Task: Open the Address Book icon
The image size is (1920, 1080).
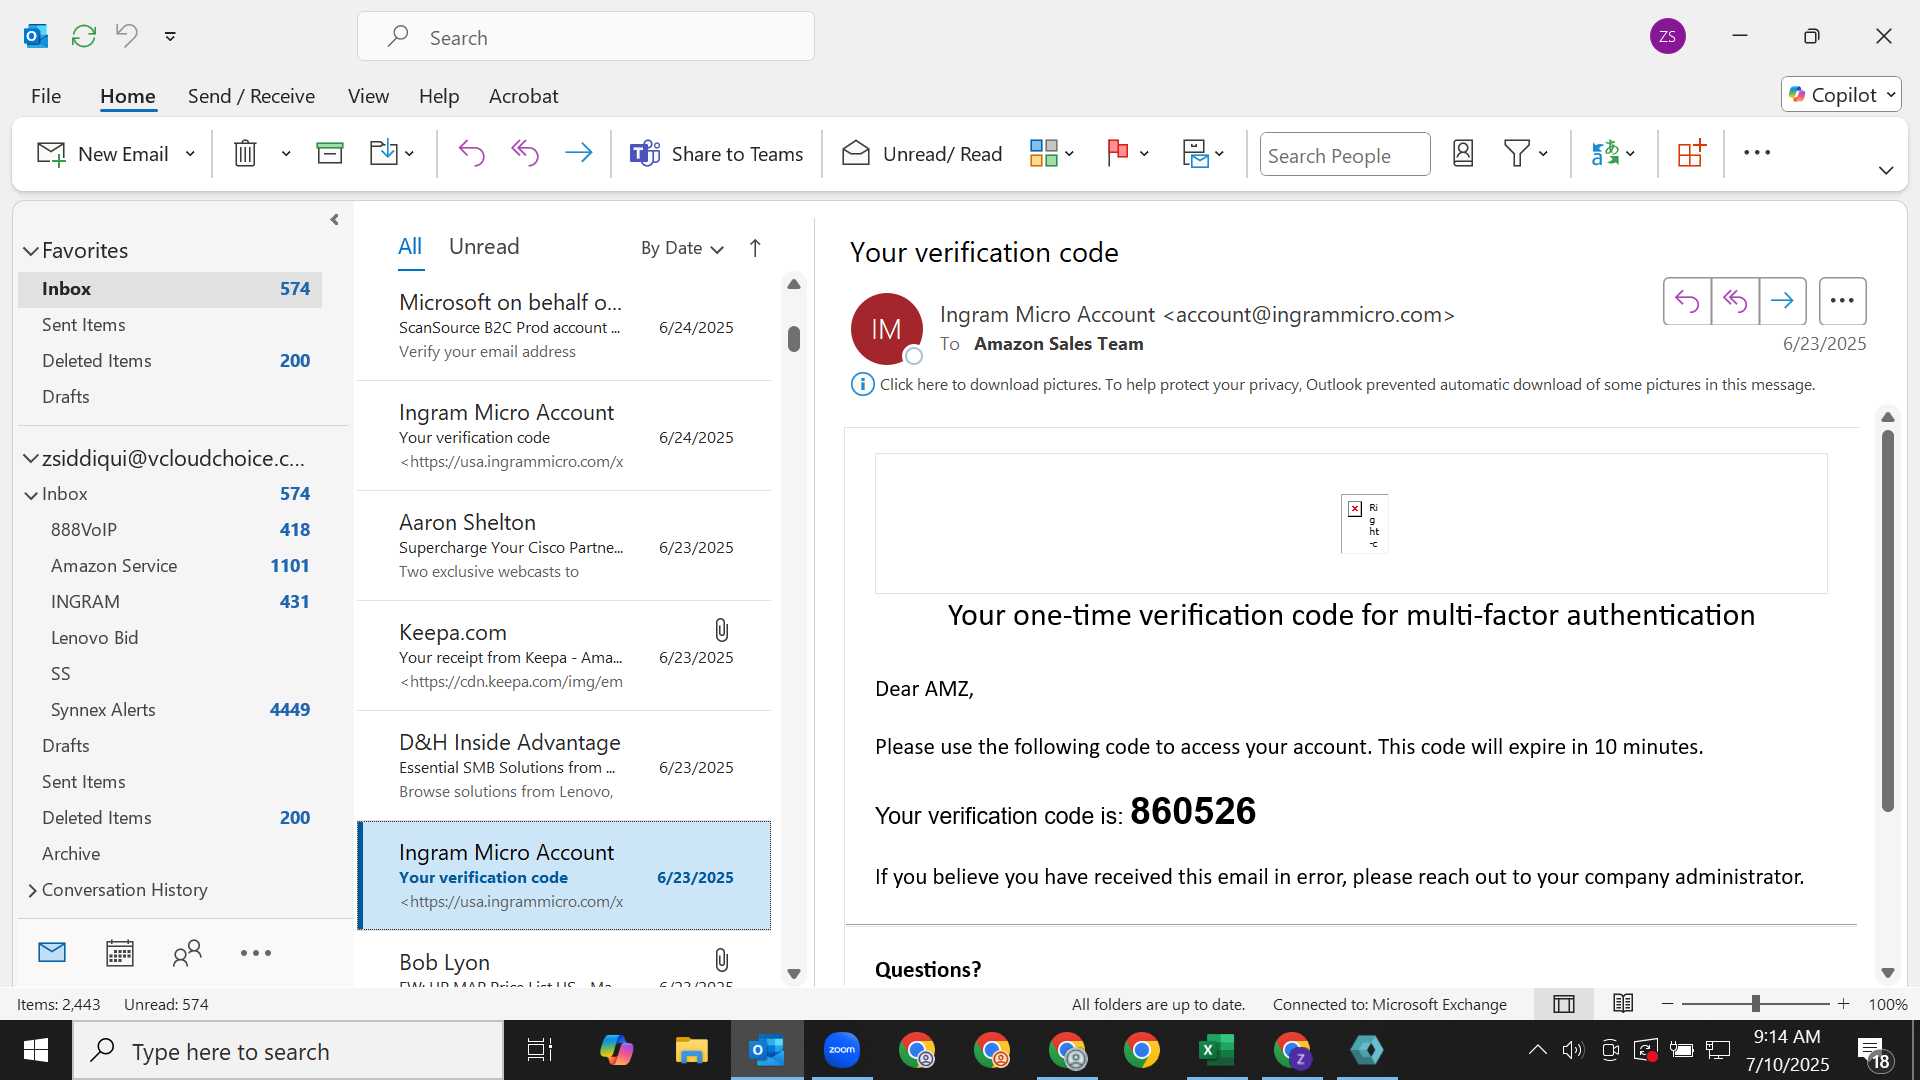Action: point(1463,153)
